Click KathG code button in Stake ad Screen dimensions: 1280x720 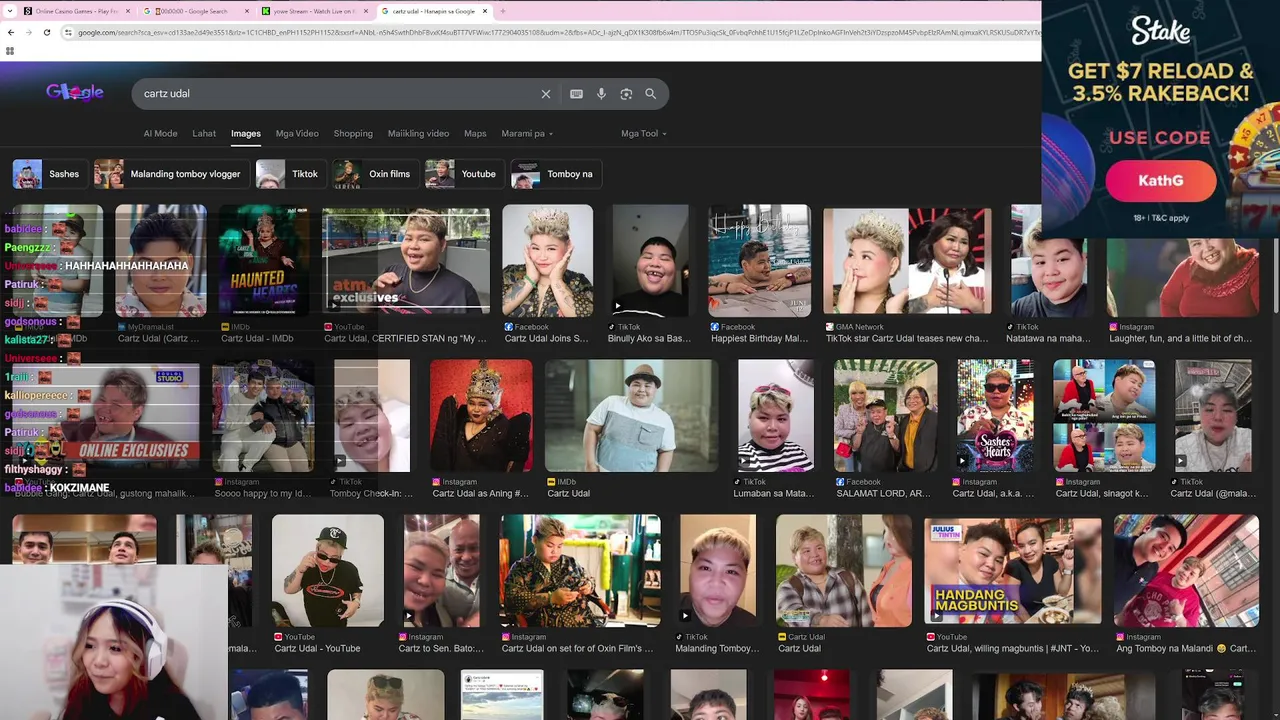[x=1160, y=181]
